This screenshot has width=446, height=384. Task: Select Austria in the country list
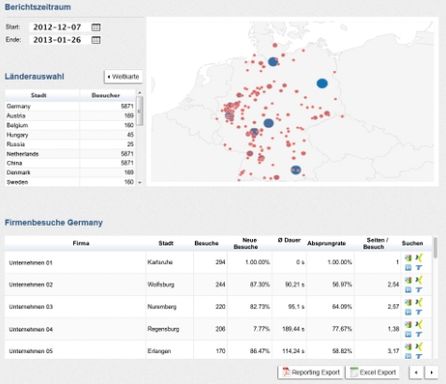(70, 116)
